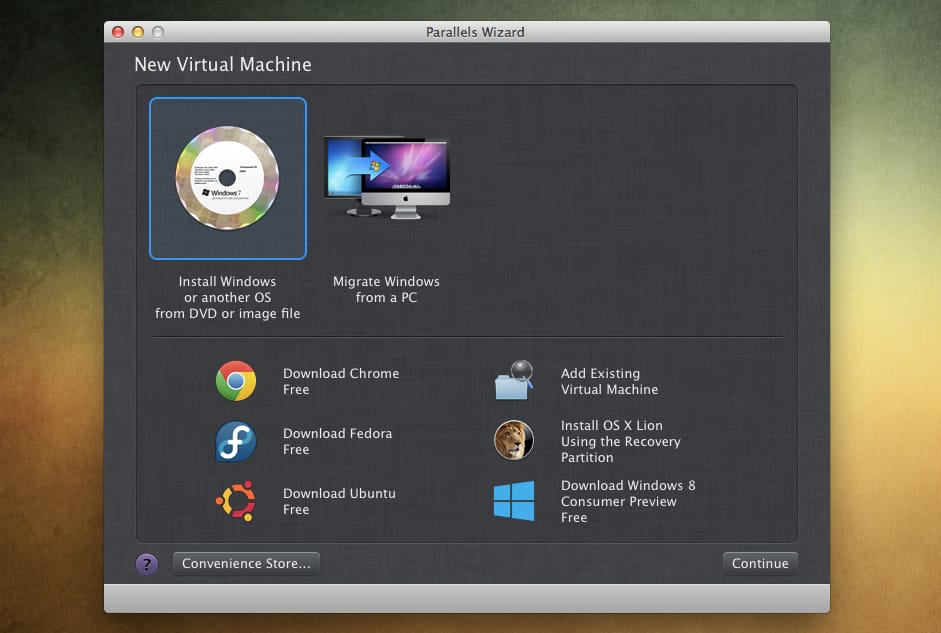This screenshot has width=941, height=633.
Task: Select 'Download Windows 8 Consumer Preview' text
Action: pos(628,493)
